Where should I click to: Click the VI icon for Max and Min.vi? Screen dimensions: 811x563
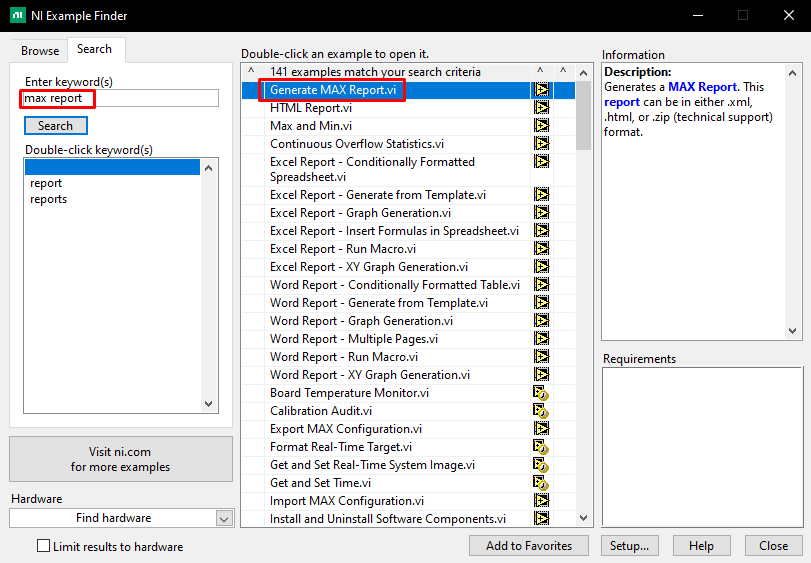click(x=542, y=126)
